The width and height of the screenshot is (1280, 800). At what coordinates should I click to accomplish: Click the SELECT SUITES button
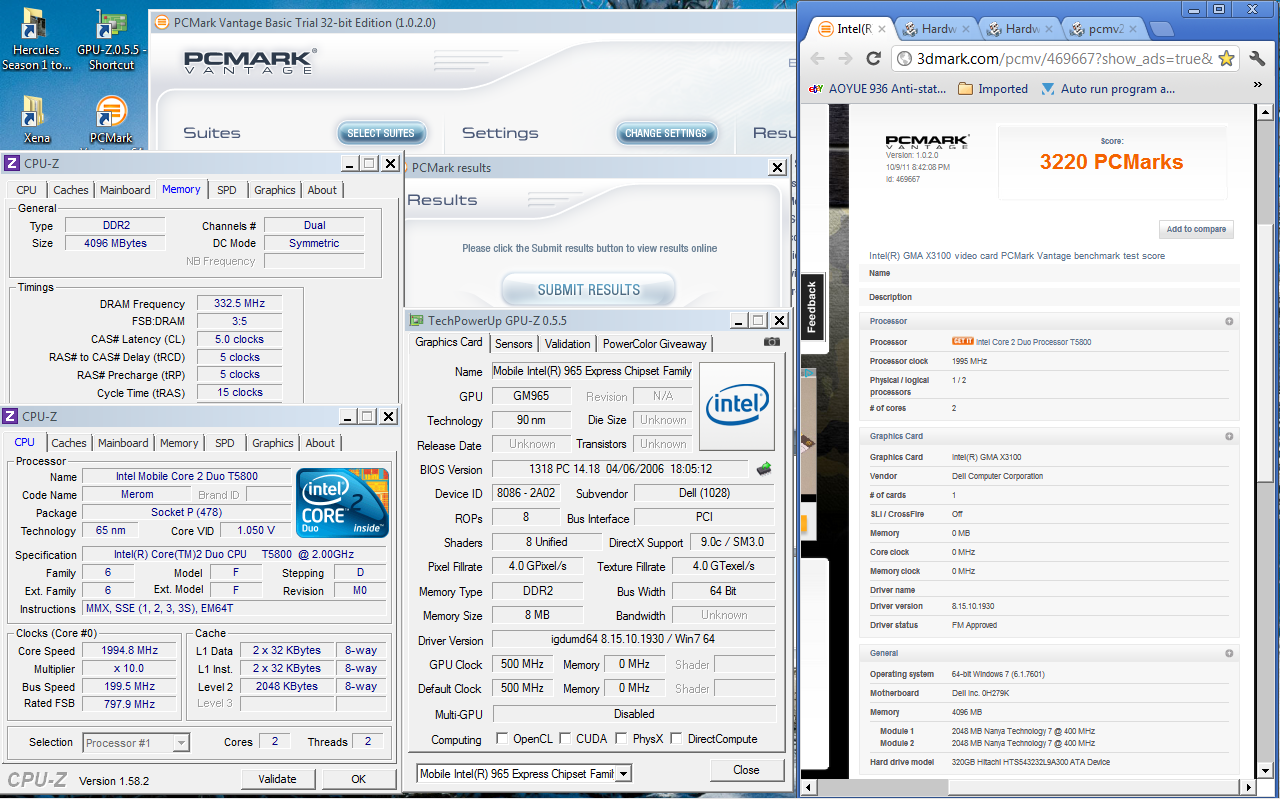[381, 133]
